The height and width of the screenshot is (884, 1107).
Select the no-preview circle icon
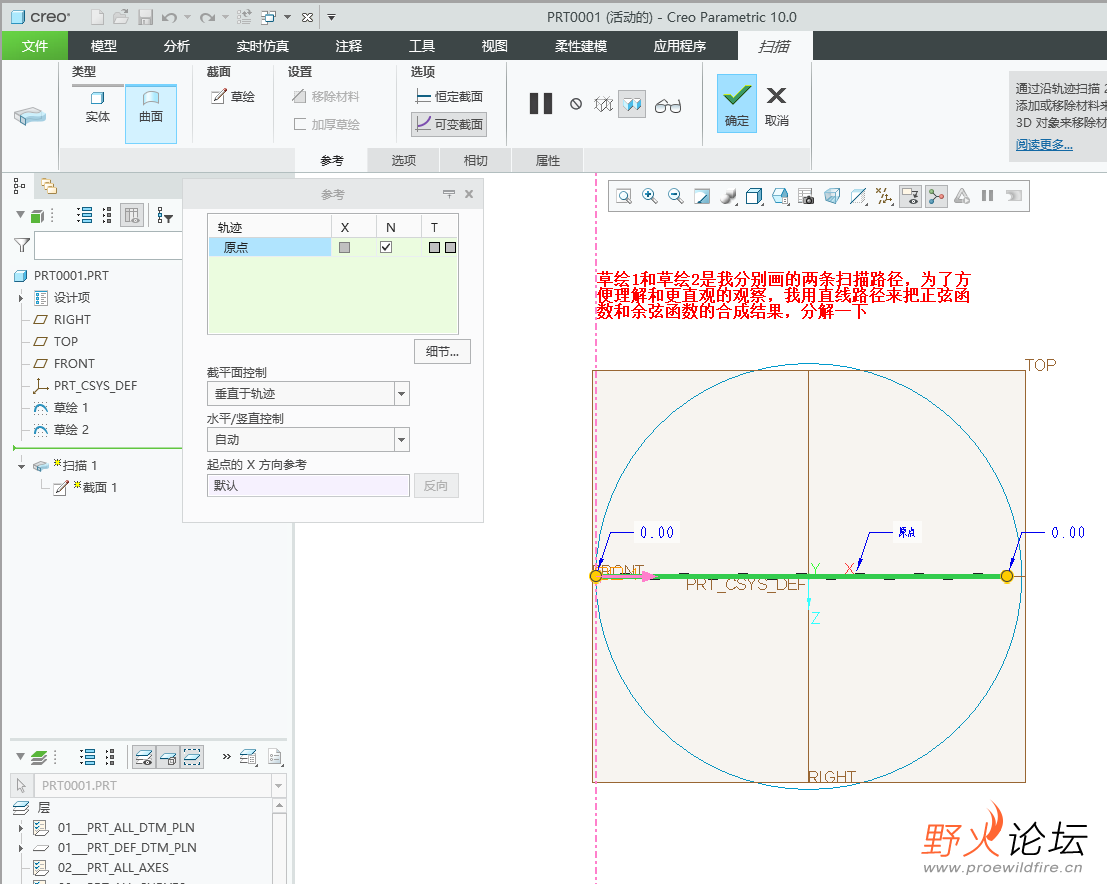[x=576, y=104]
